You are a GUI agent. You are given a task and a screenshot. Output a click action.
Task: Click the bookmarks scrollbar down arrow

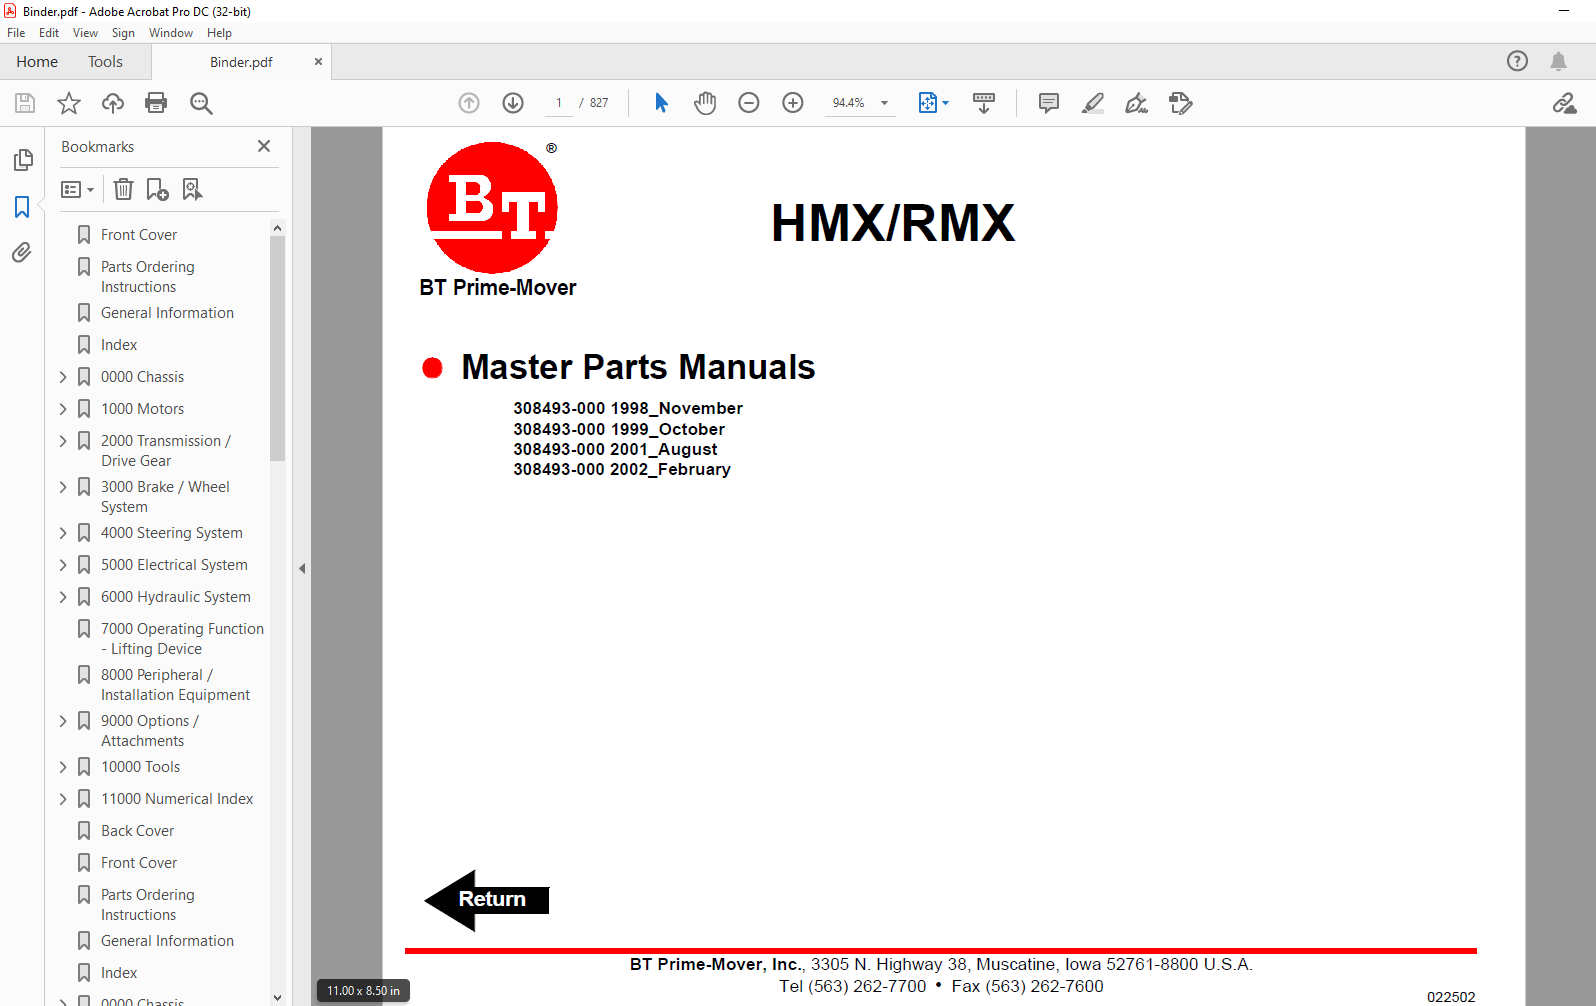(277, 998)
